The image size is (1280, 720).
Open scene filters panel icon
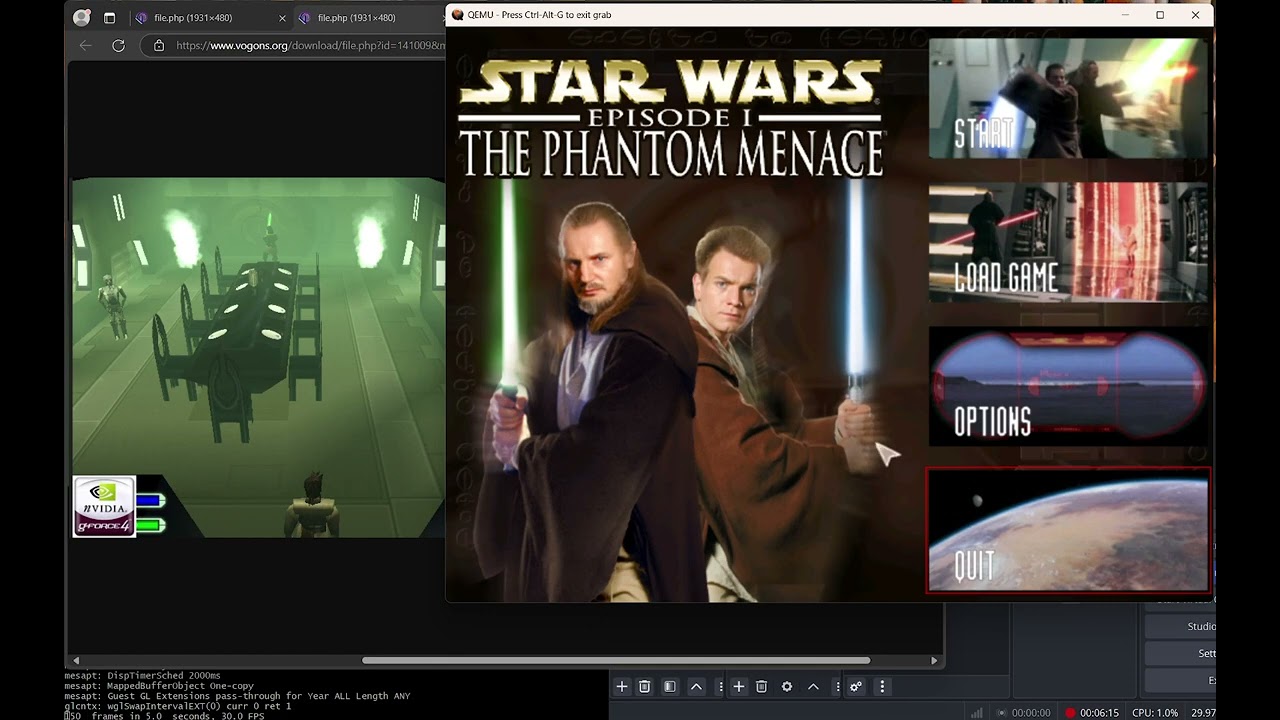point(670,686)
